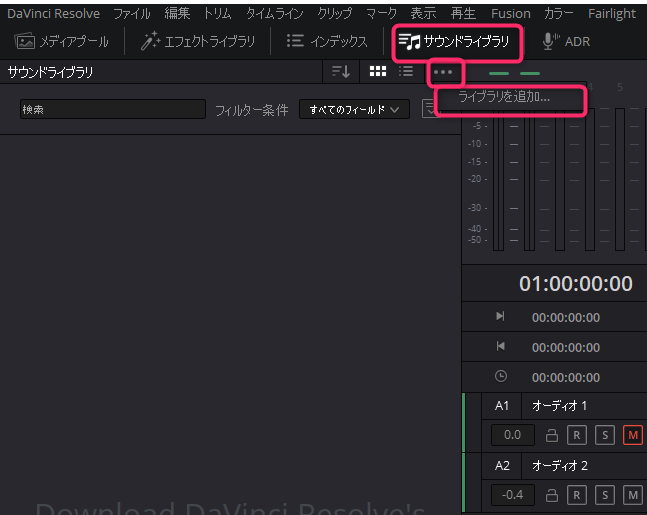Open the インデックス panel

327,42
